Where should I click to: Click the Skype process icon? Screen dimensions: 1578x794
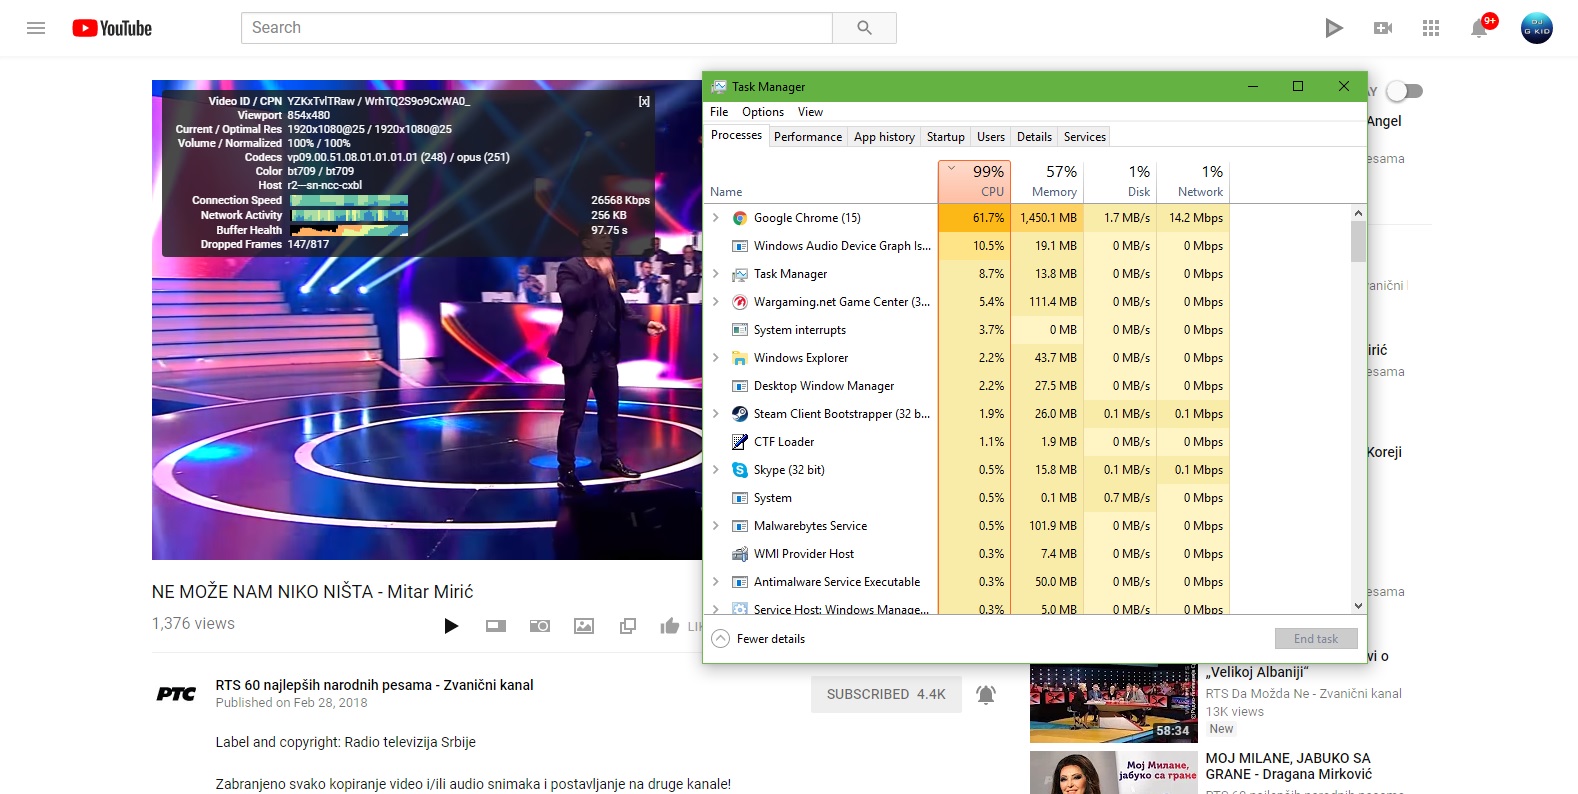740,470
